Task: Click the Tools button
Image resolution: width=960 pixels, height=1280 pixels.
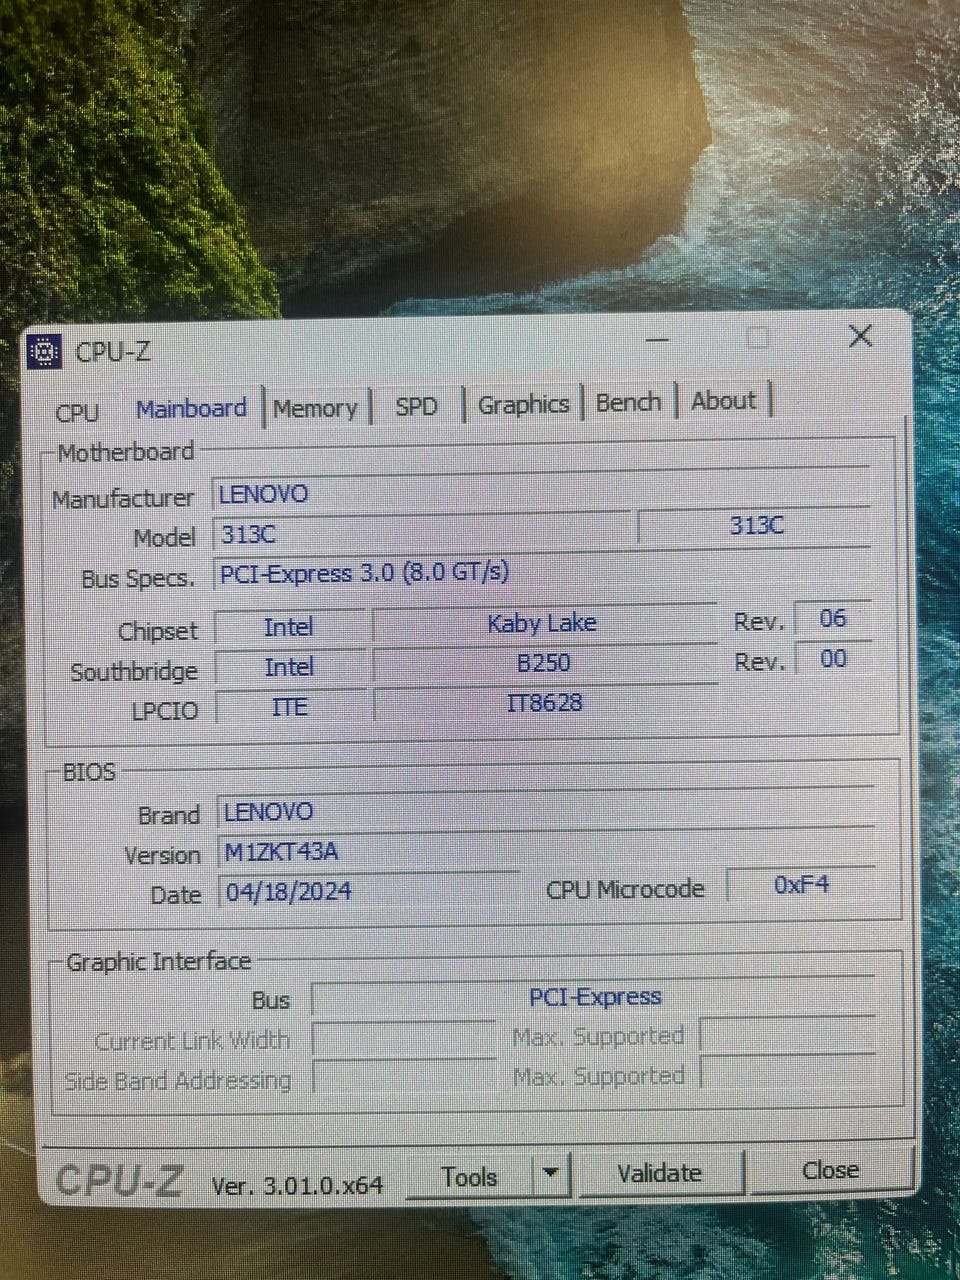Action: (x=470, y=1177)
